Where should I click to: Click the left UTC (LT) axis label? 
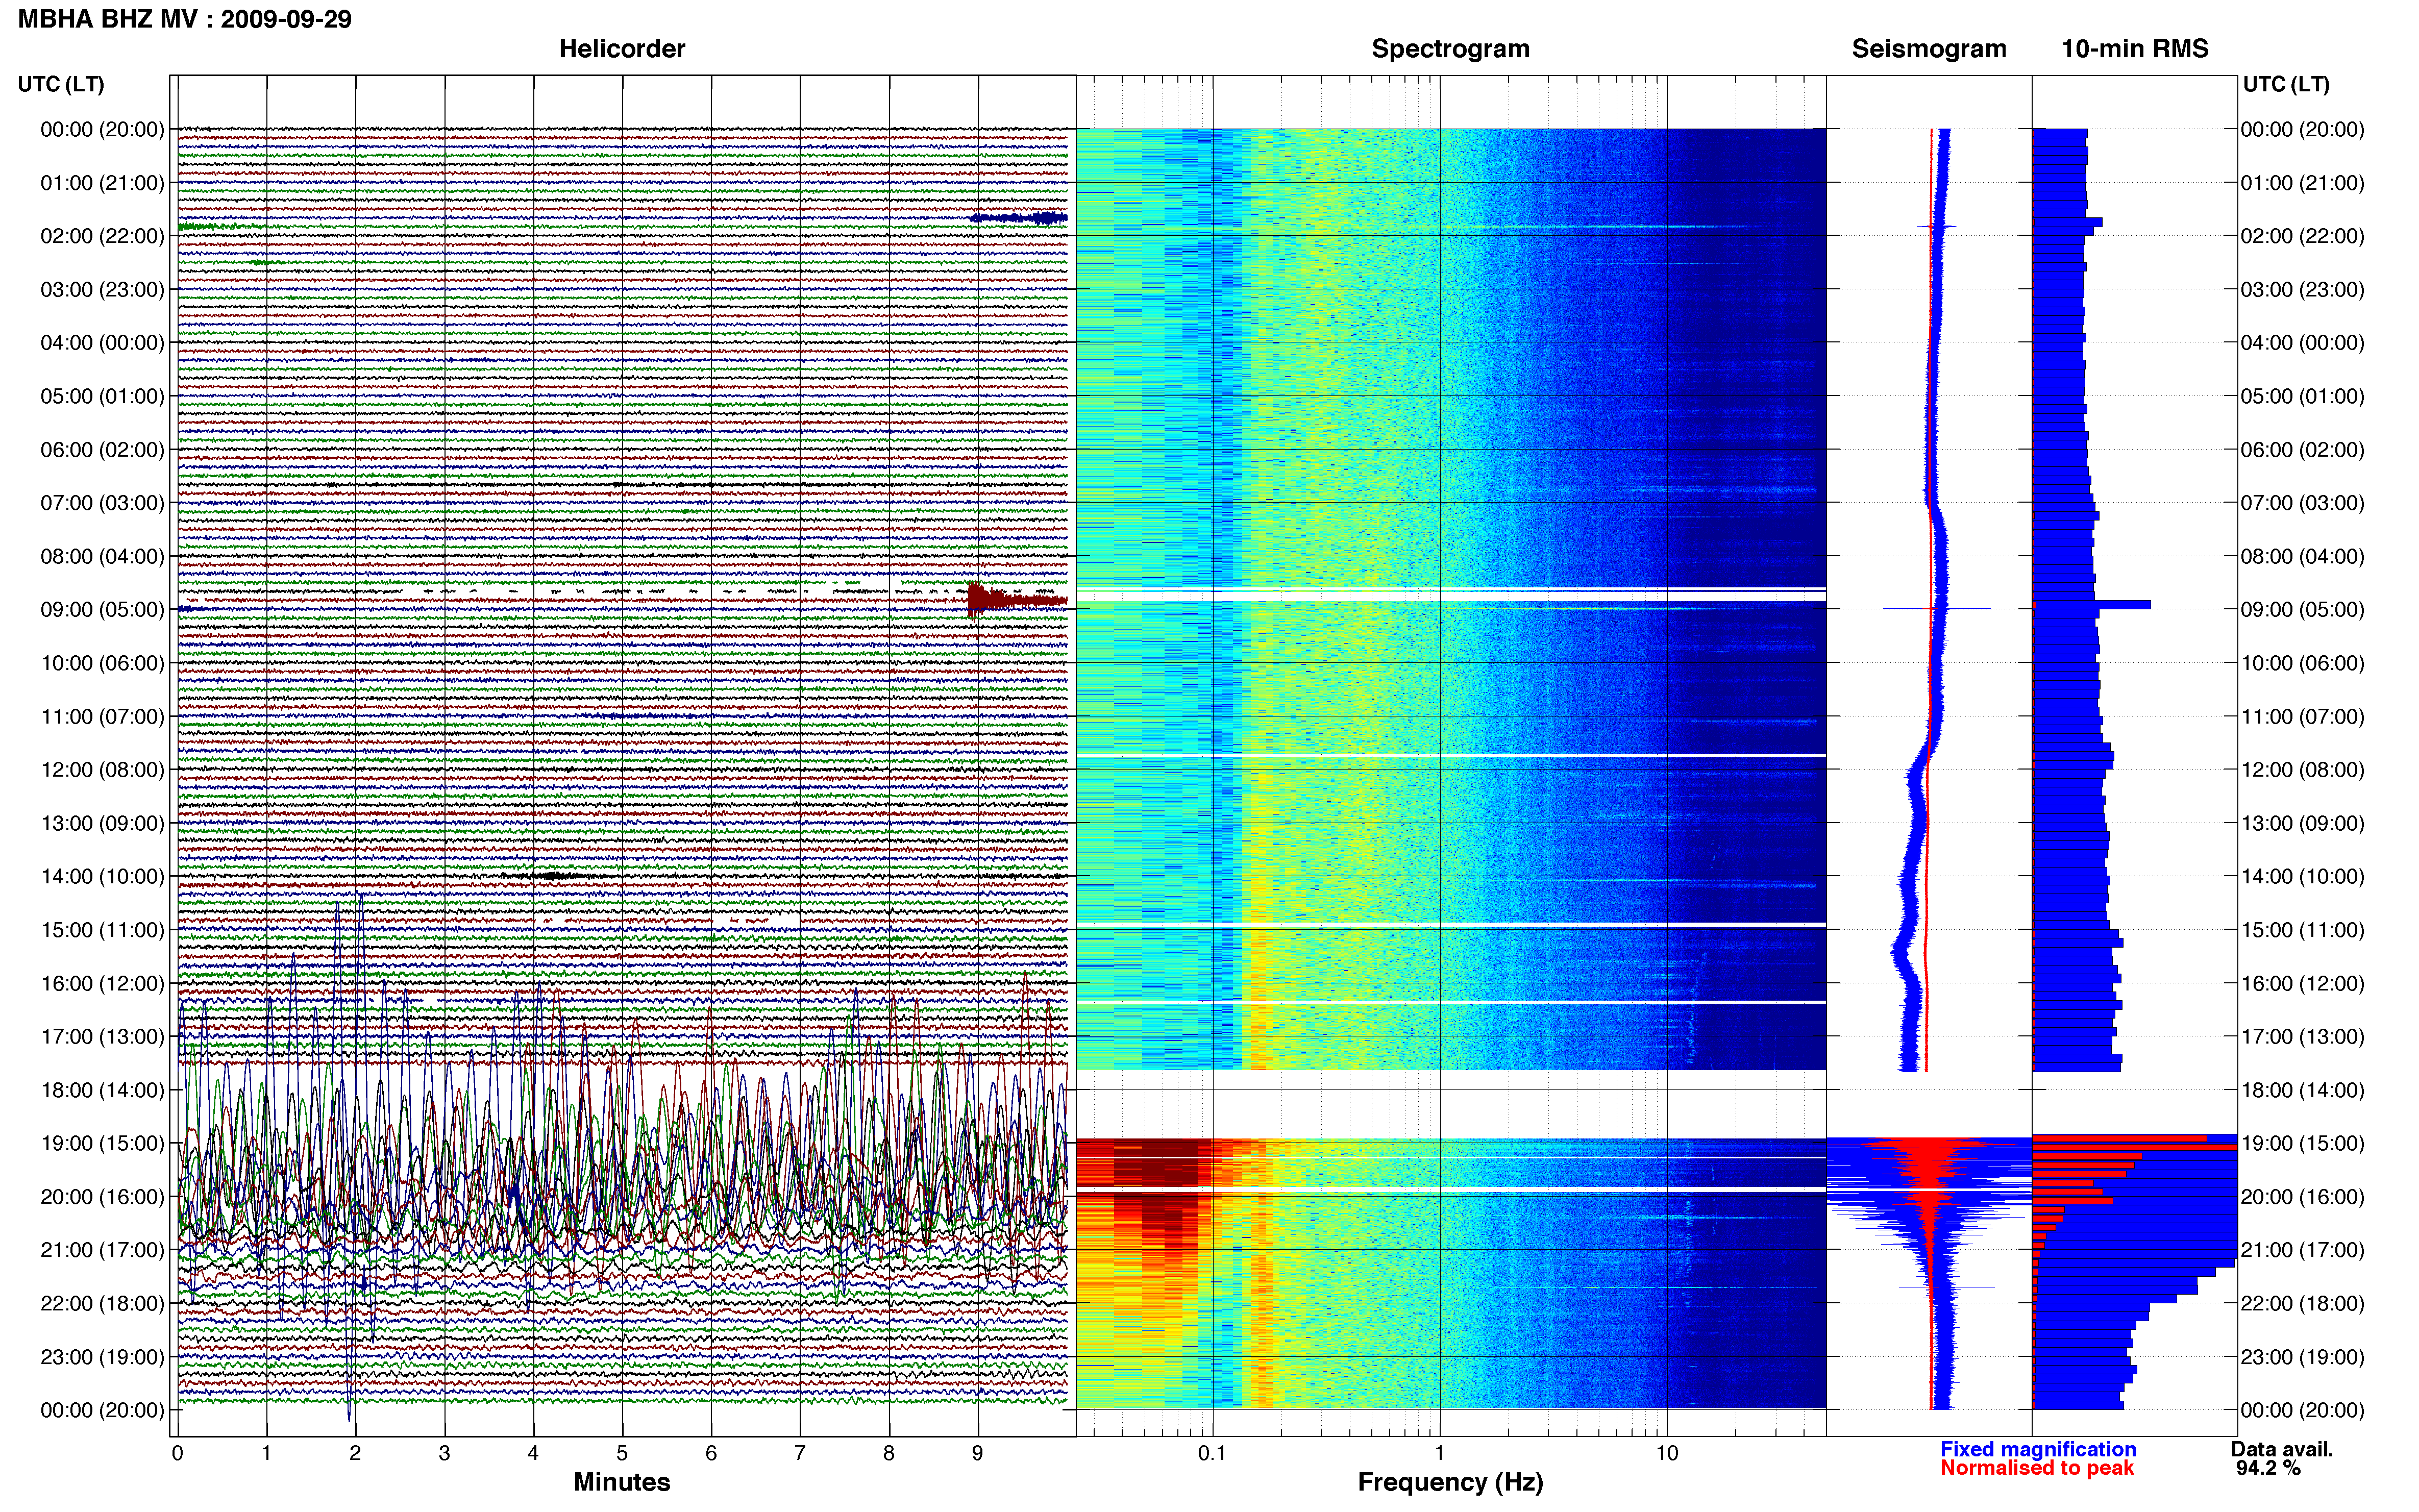[x=61, y=84]
